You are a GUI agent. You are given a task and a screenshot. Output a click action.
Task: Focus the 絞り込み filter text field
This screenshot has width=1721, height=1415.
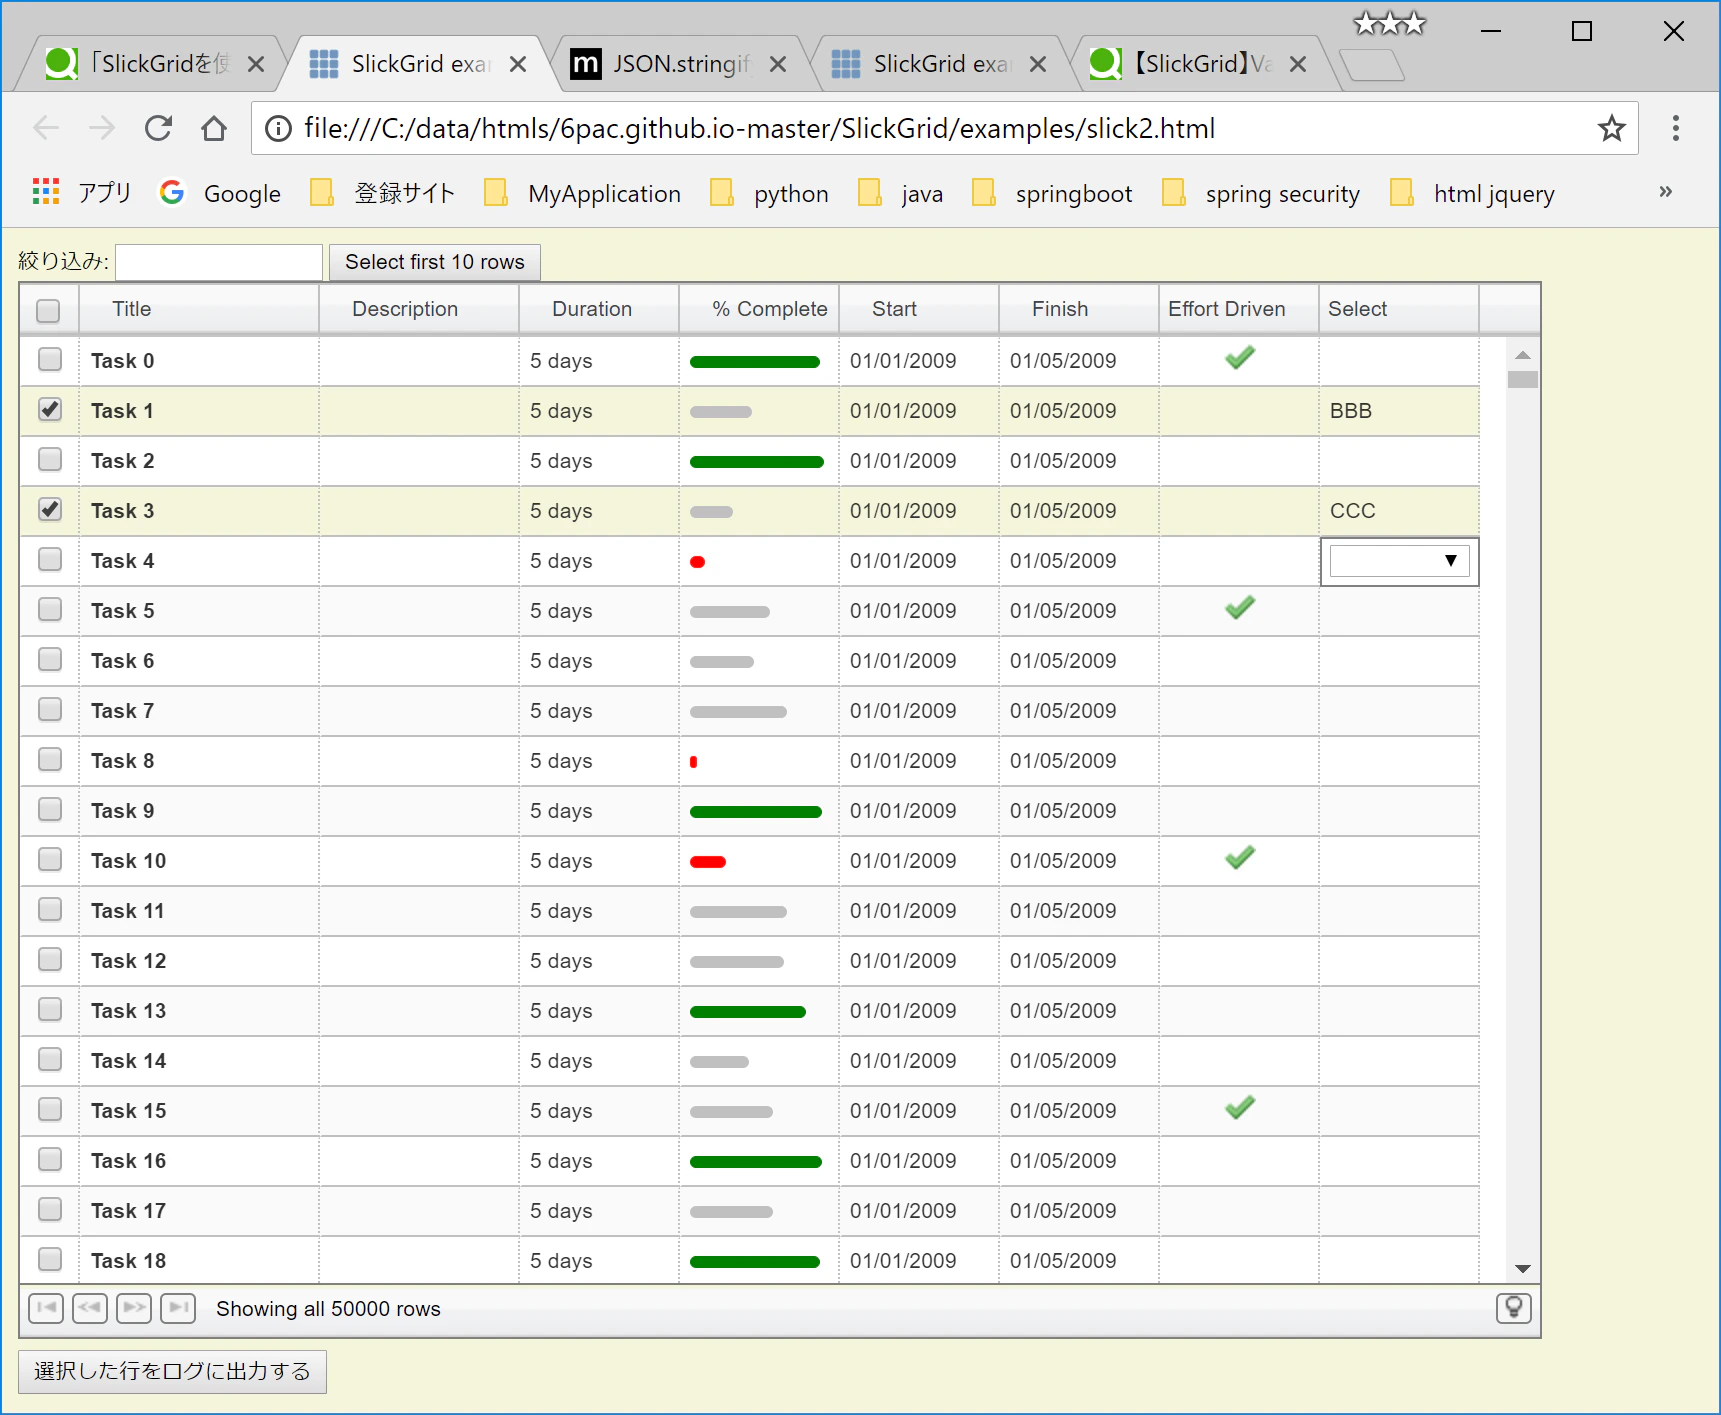tap(219, 262)
